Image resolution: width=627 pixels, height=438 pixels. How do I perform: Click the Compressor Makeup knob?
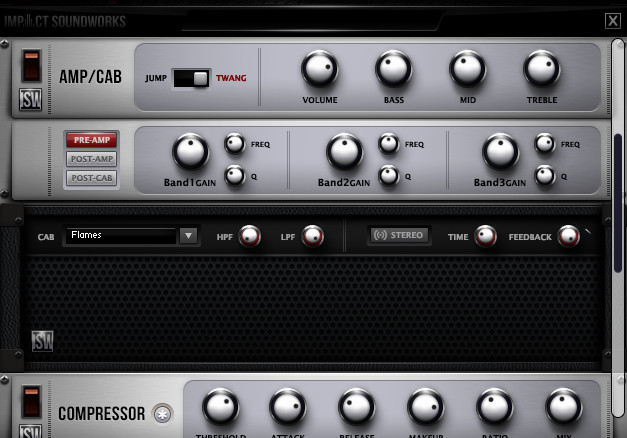point(425,406)
